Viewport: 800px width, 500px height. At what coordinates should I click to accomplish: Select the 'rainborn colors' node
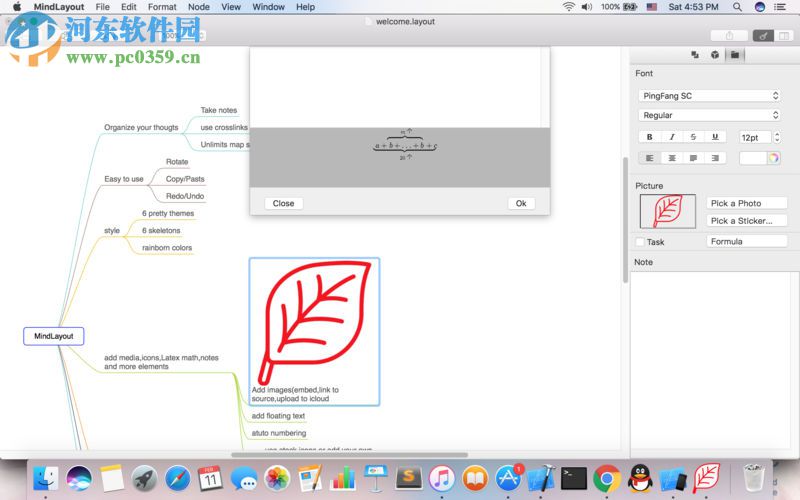[x=167, y=248]
